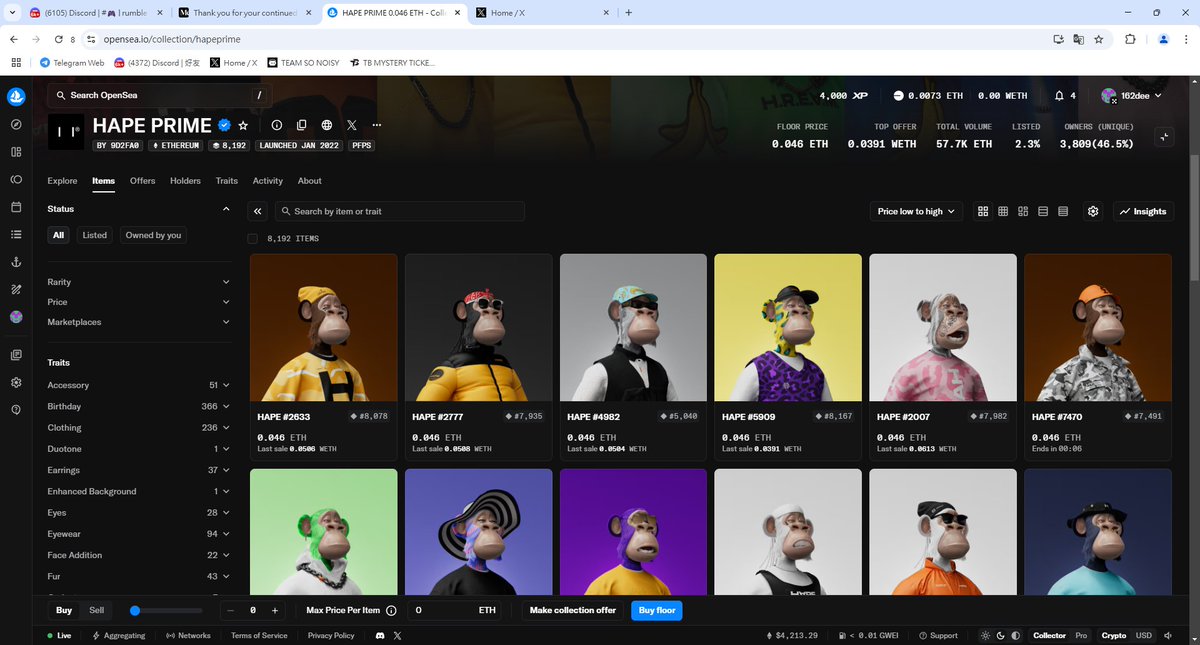Go to the Traits tab
The height and width of the screenshot is (645, 1200).
coord(227,181)
